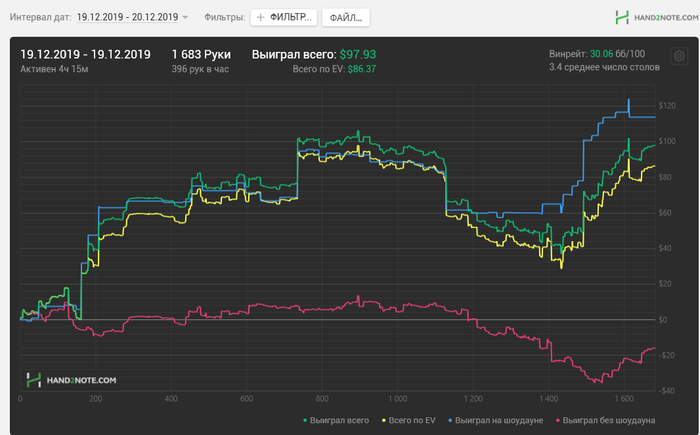This screenshot has width=700, height=435.
Task: Click '3.4 среднее число столов' text
Action: pos(604,67)
